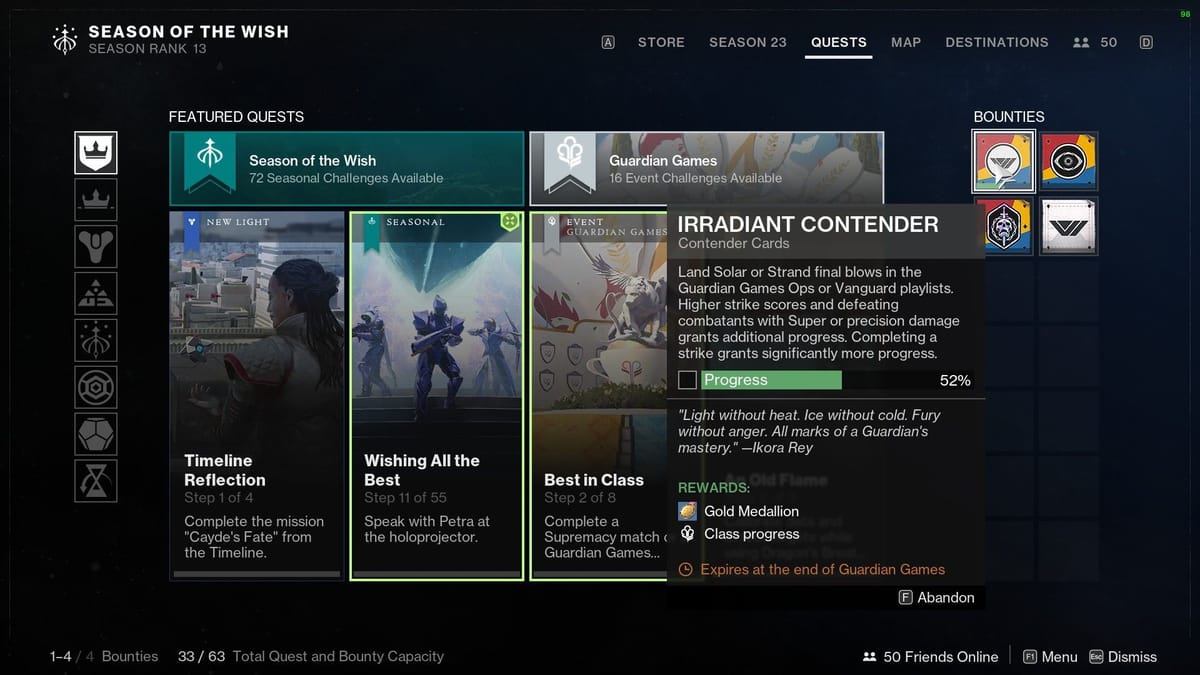Switch to the MAP tab
This screenshot has width=1200, height=675.
click(x=906, y=42)
